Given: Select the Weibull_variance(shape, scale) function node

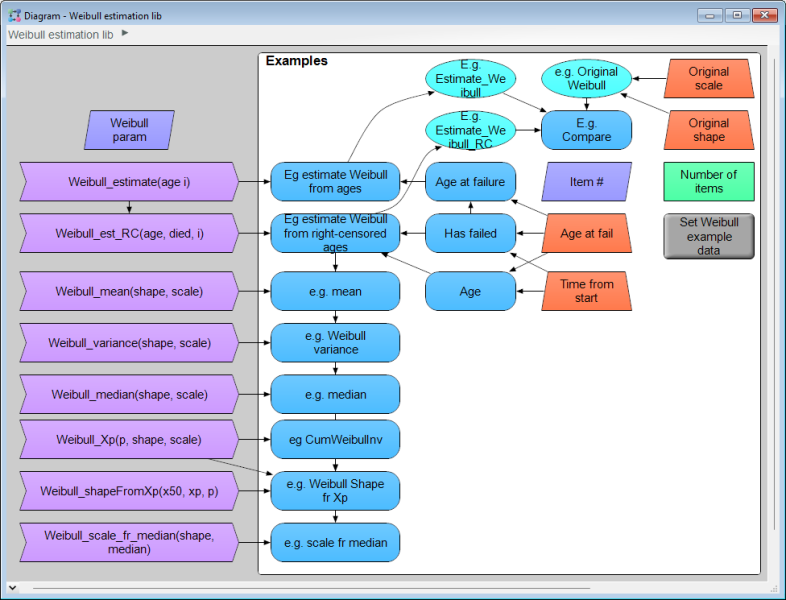Looking at the screenshot, I should (x=129, y=343).
